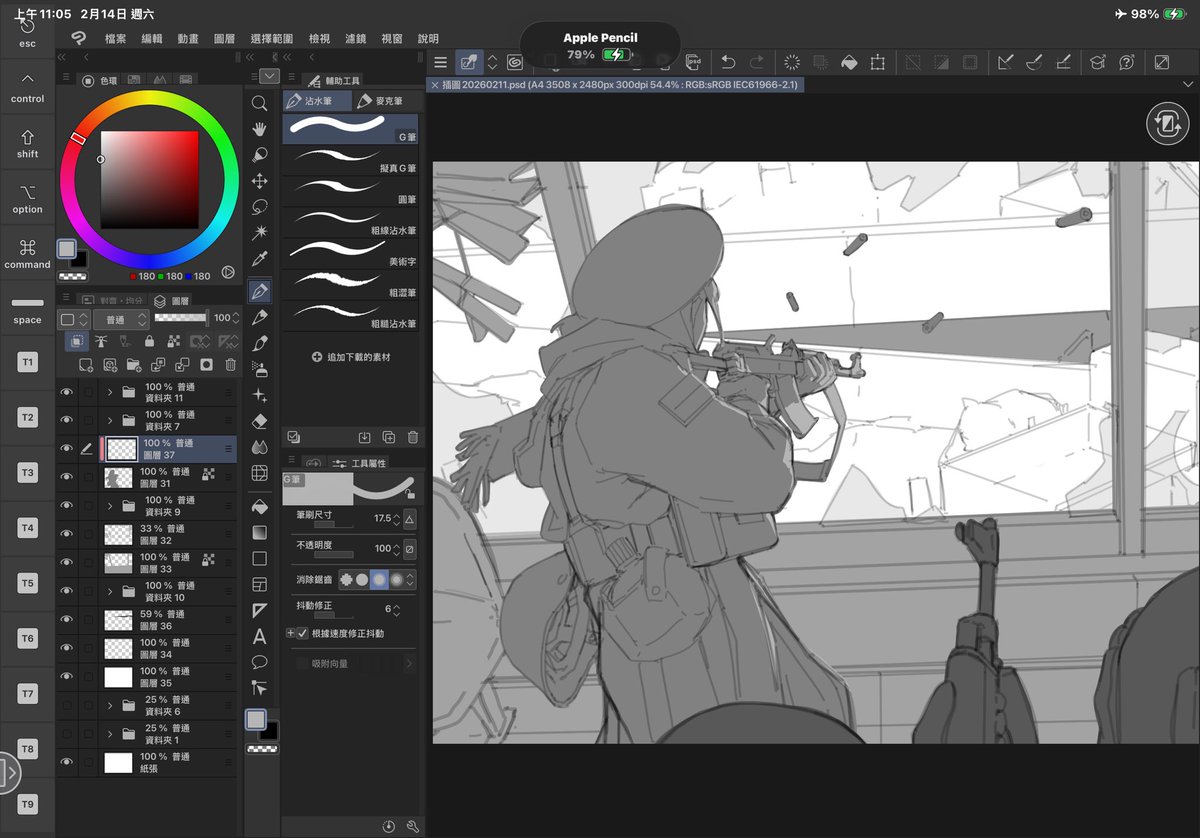
Task: Click the New layer folder icon
Action: tap(134, 365)
